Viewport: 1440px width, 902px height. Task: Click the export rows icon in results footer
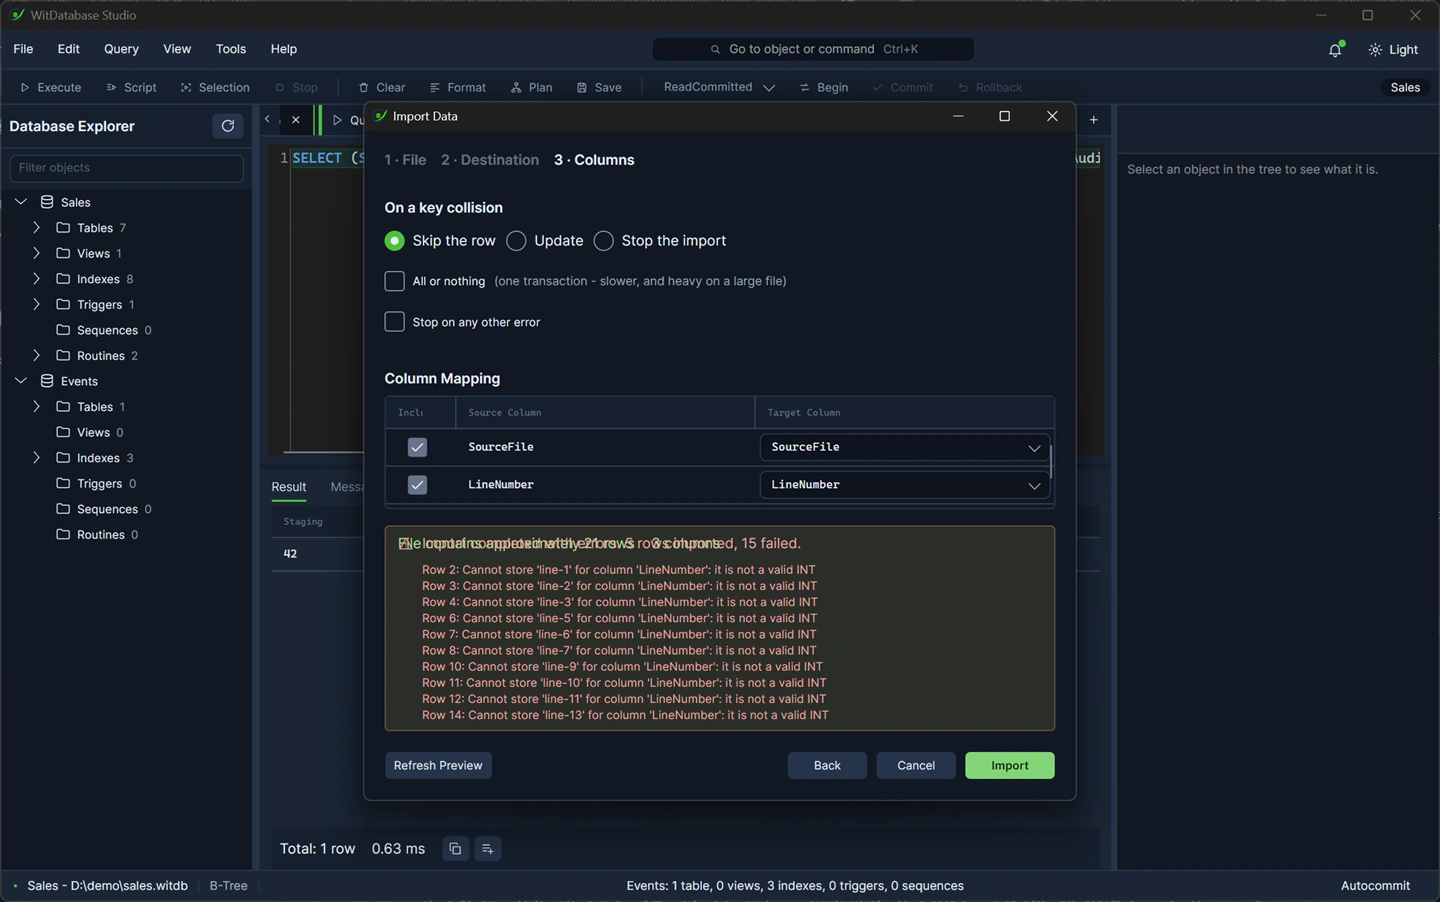pos(487,849)
